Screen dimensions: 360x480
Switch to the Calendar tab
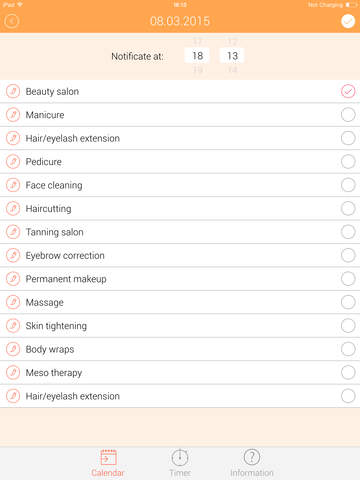pos(108,463)
